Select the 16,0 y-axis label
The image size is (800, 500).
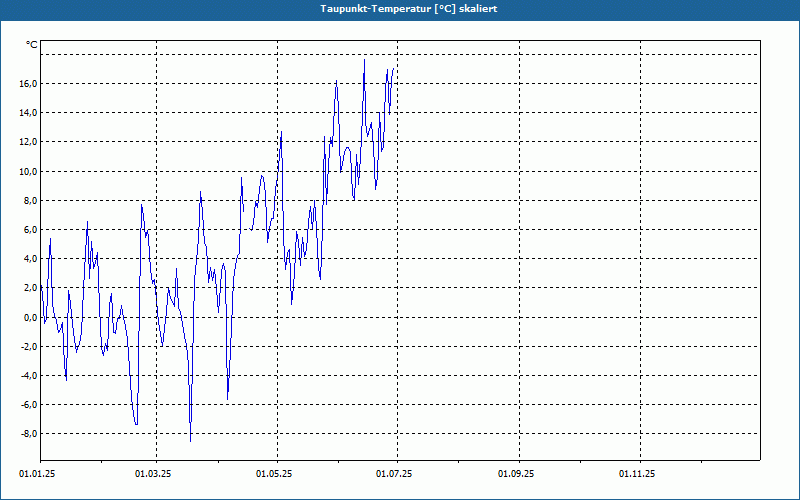click(28, 84)
